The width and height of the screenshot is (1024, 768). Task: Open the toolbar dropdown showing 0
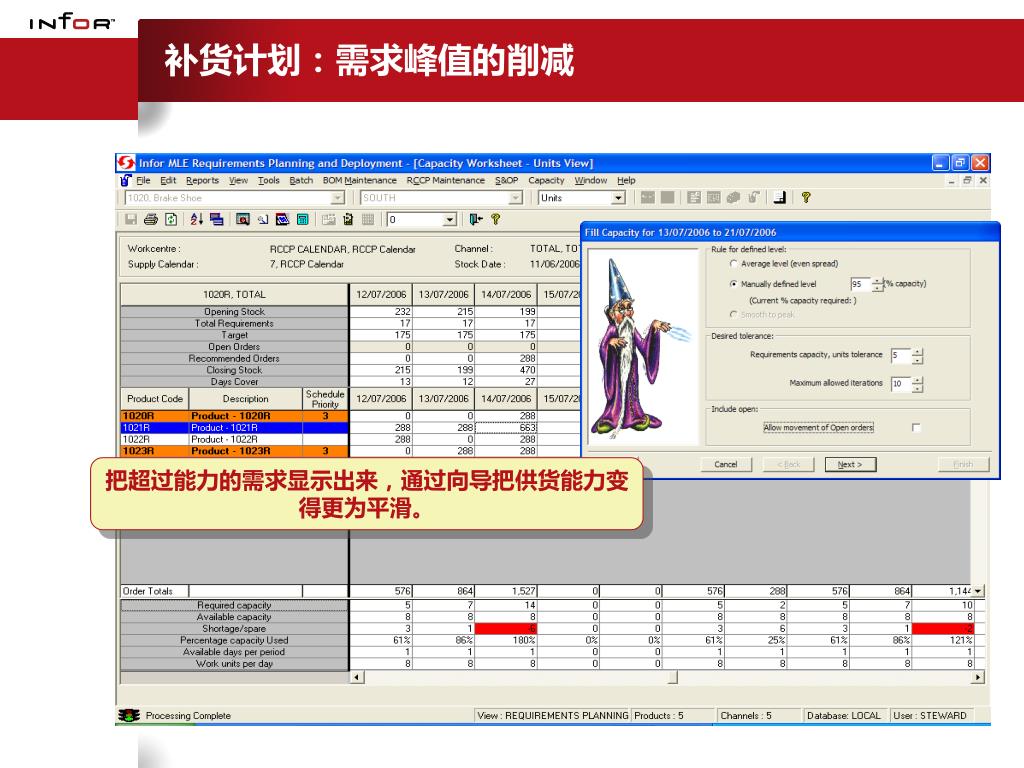(449, 219)
